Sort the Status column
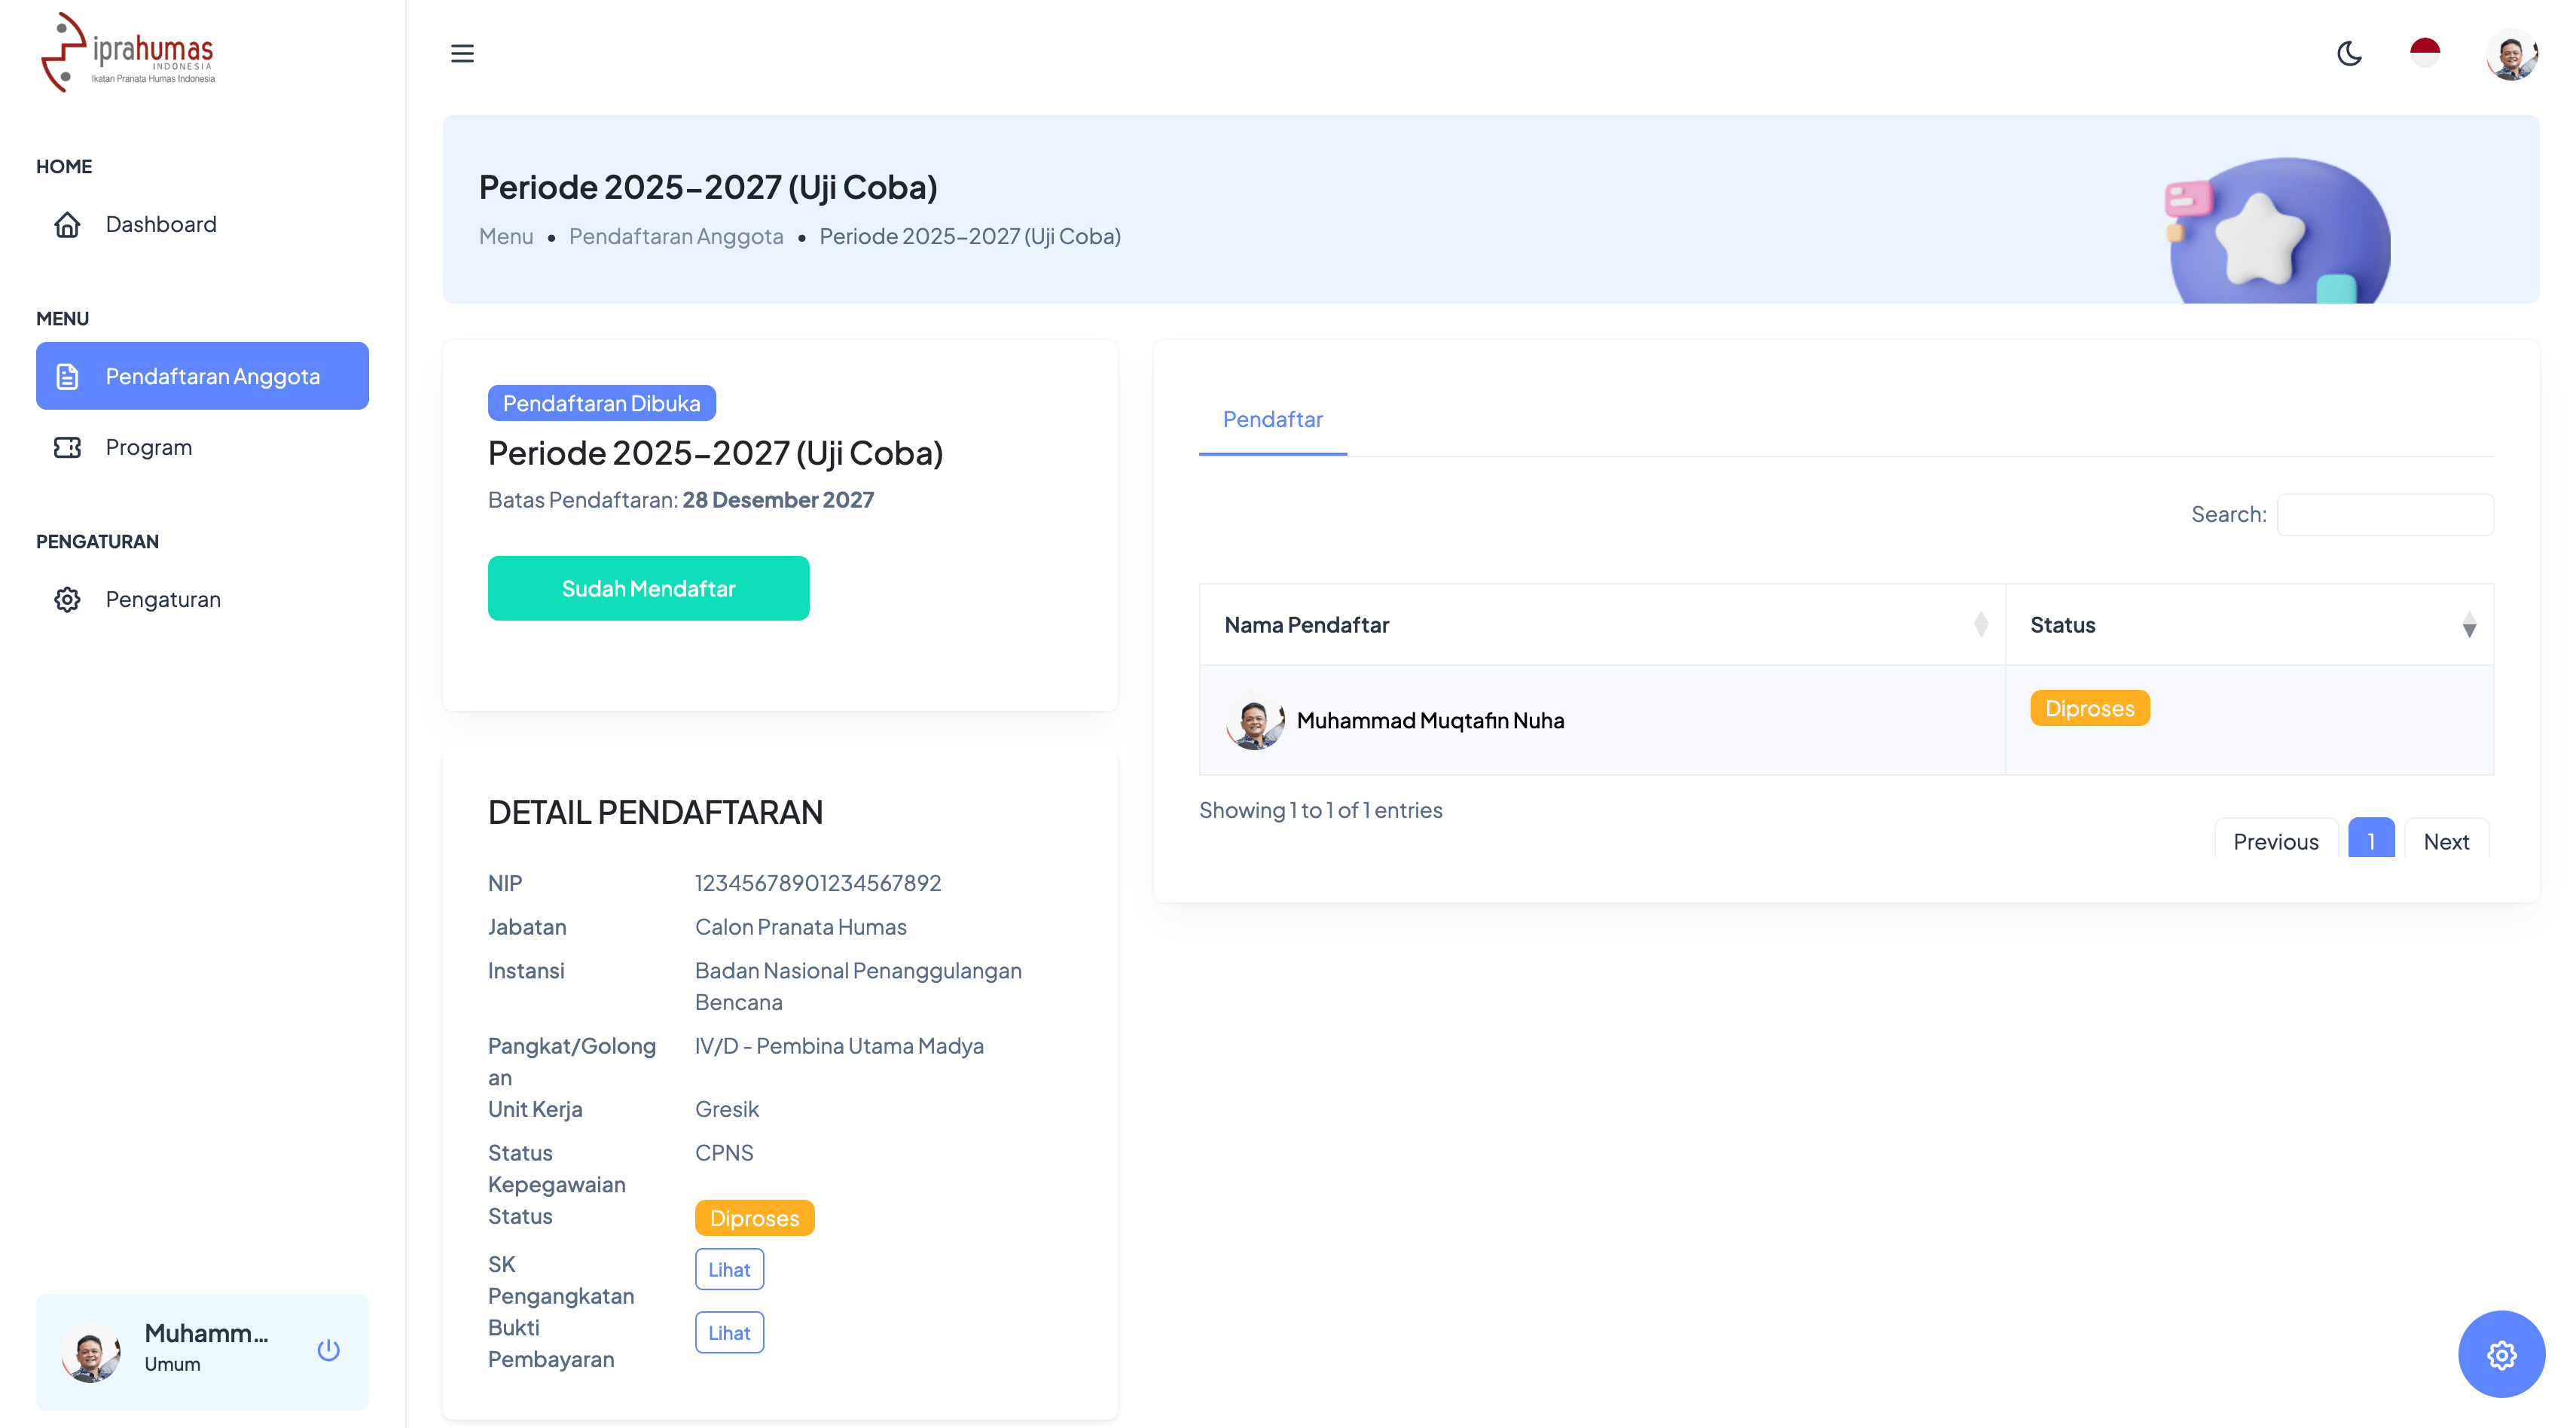Screen dimensions: 2576x1428 [2468, 625]
